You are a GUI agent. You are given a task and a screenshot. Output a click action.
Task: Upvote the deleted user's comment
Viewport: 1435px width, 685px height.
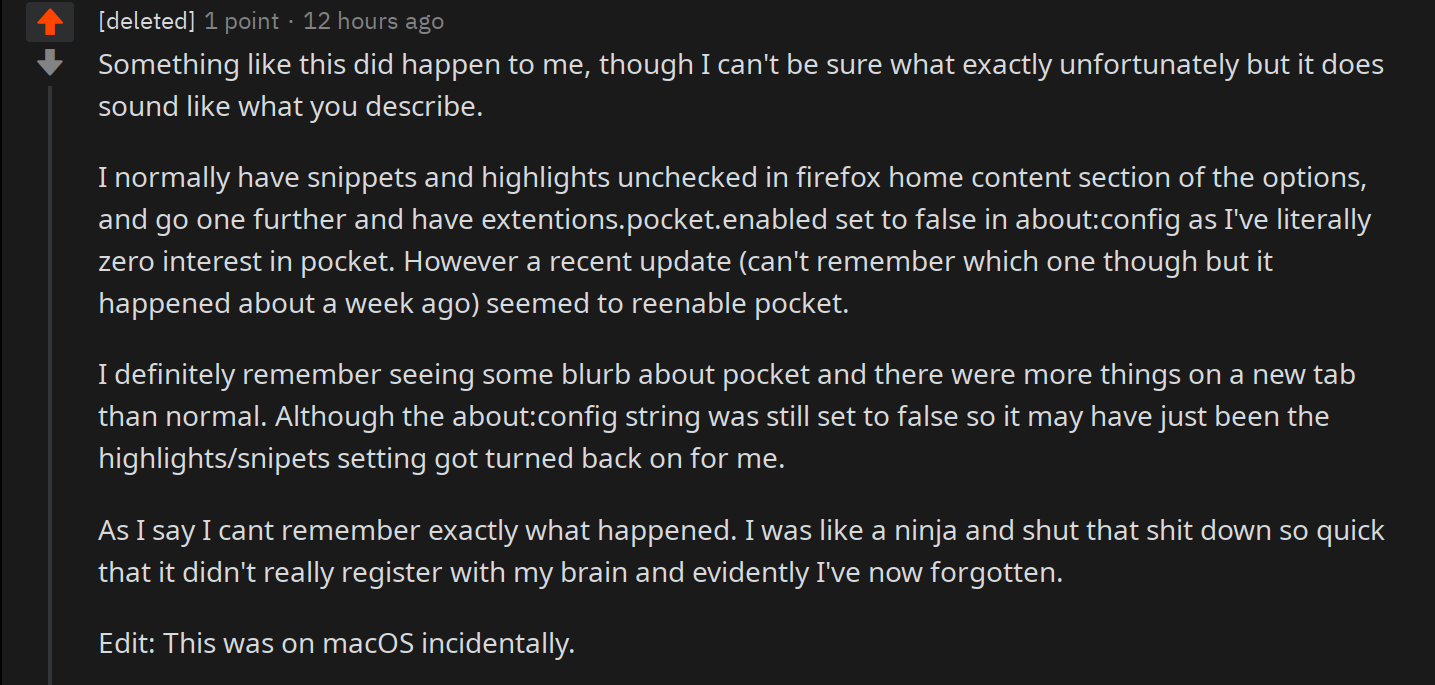(x=49, y=21)
